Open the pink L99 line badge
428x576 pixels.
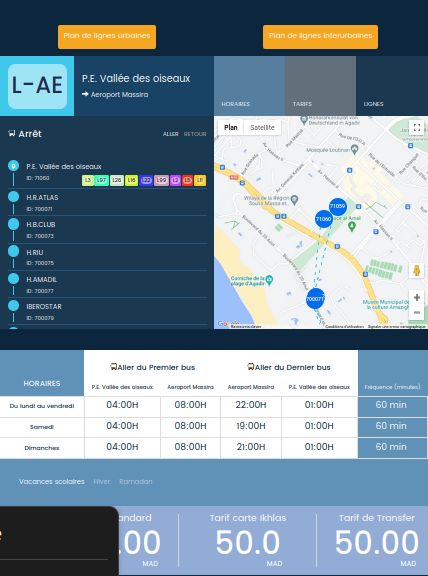point(161,180)
